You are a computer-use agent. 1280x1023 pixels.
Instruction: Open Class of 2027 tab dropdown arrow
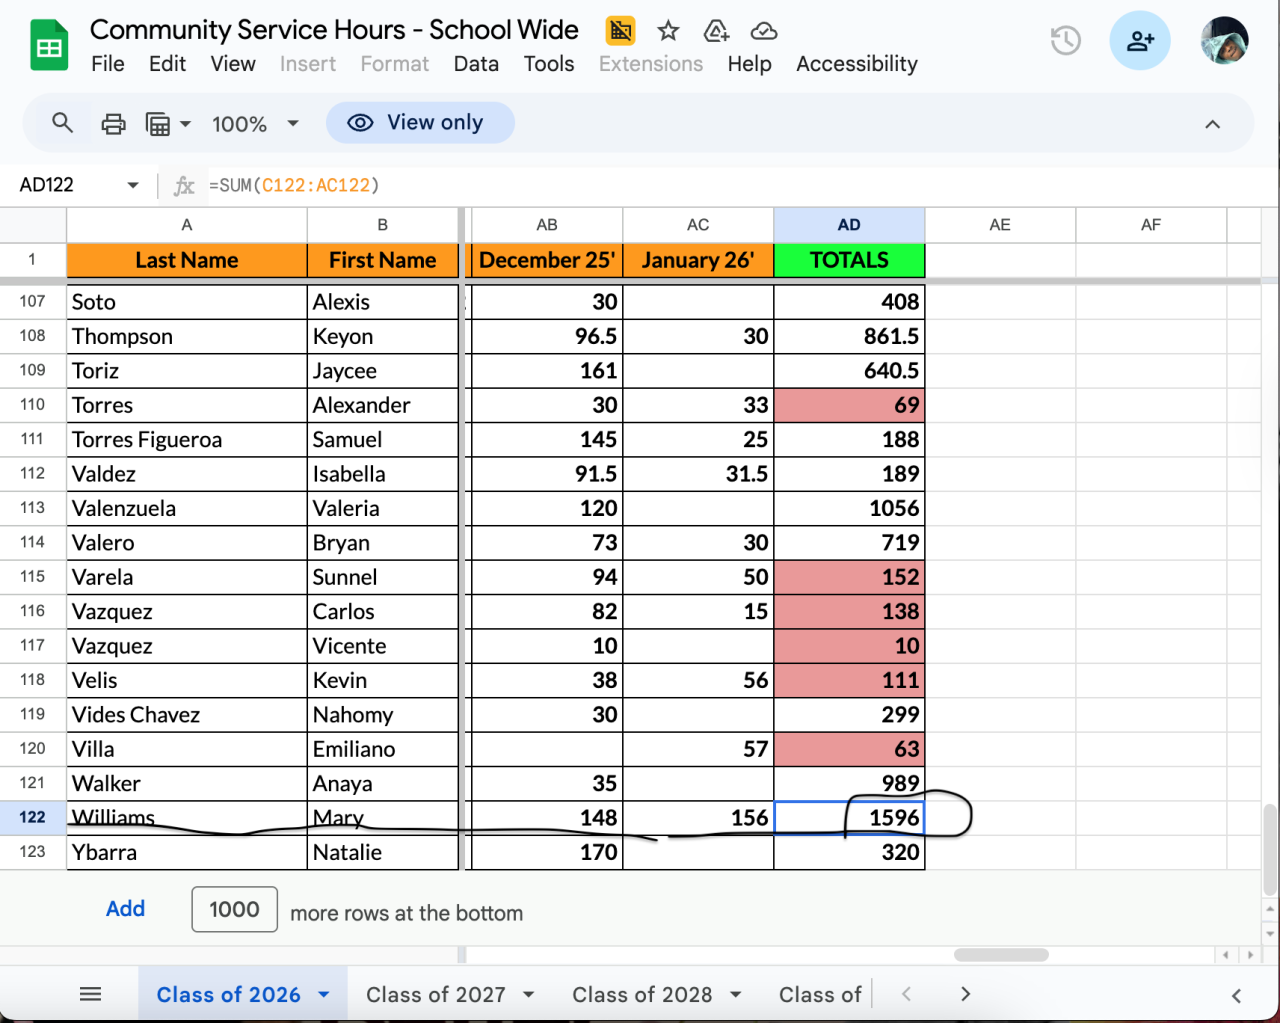pos(529,995)
